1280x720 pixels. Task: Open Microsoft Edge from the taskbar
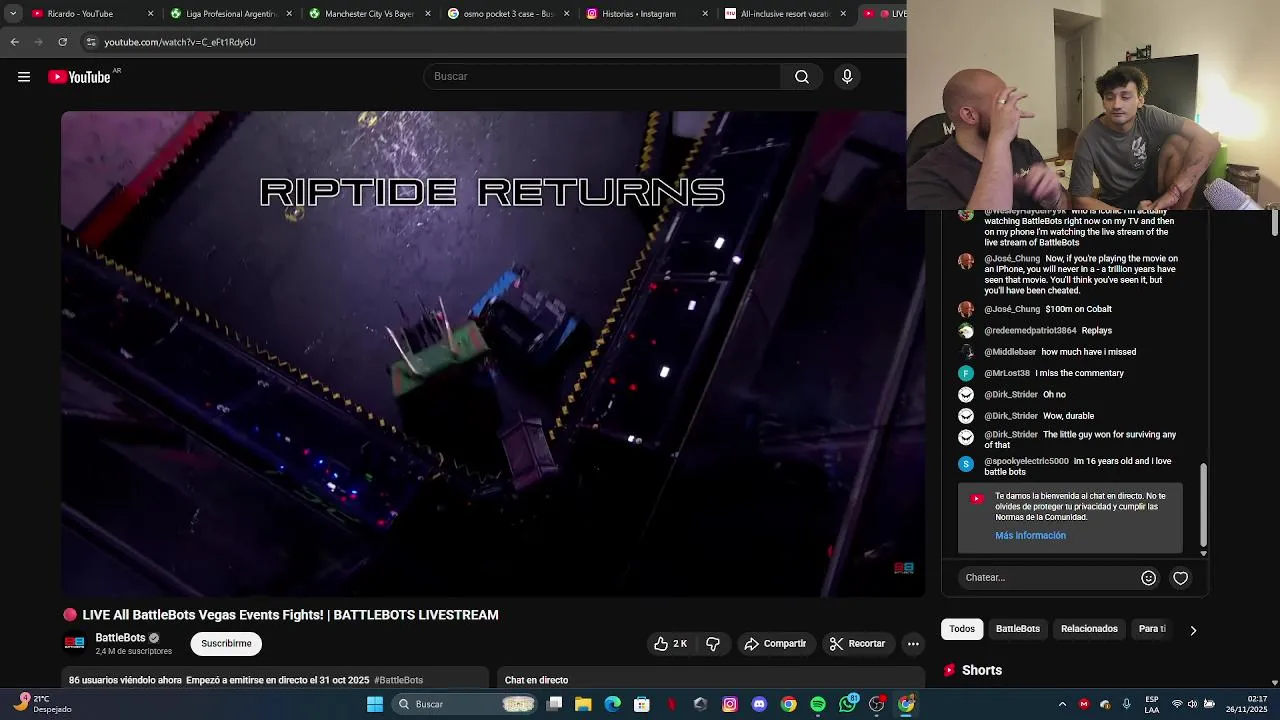613,704
